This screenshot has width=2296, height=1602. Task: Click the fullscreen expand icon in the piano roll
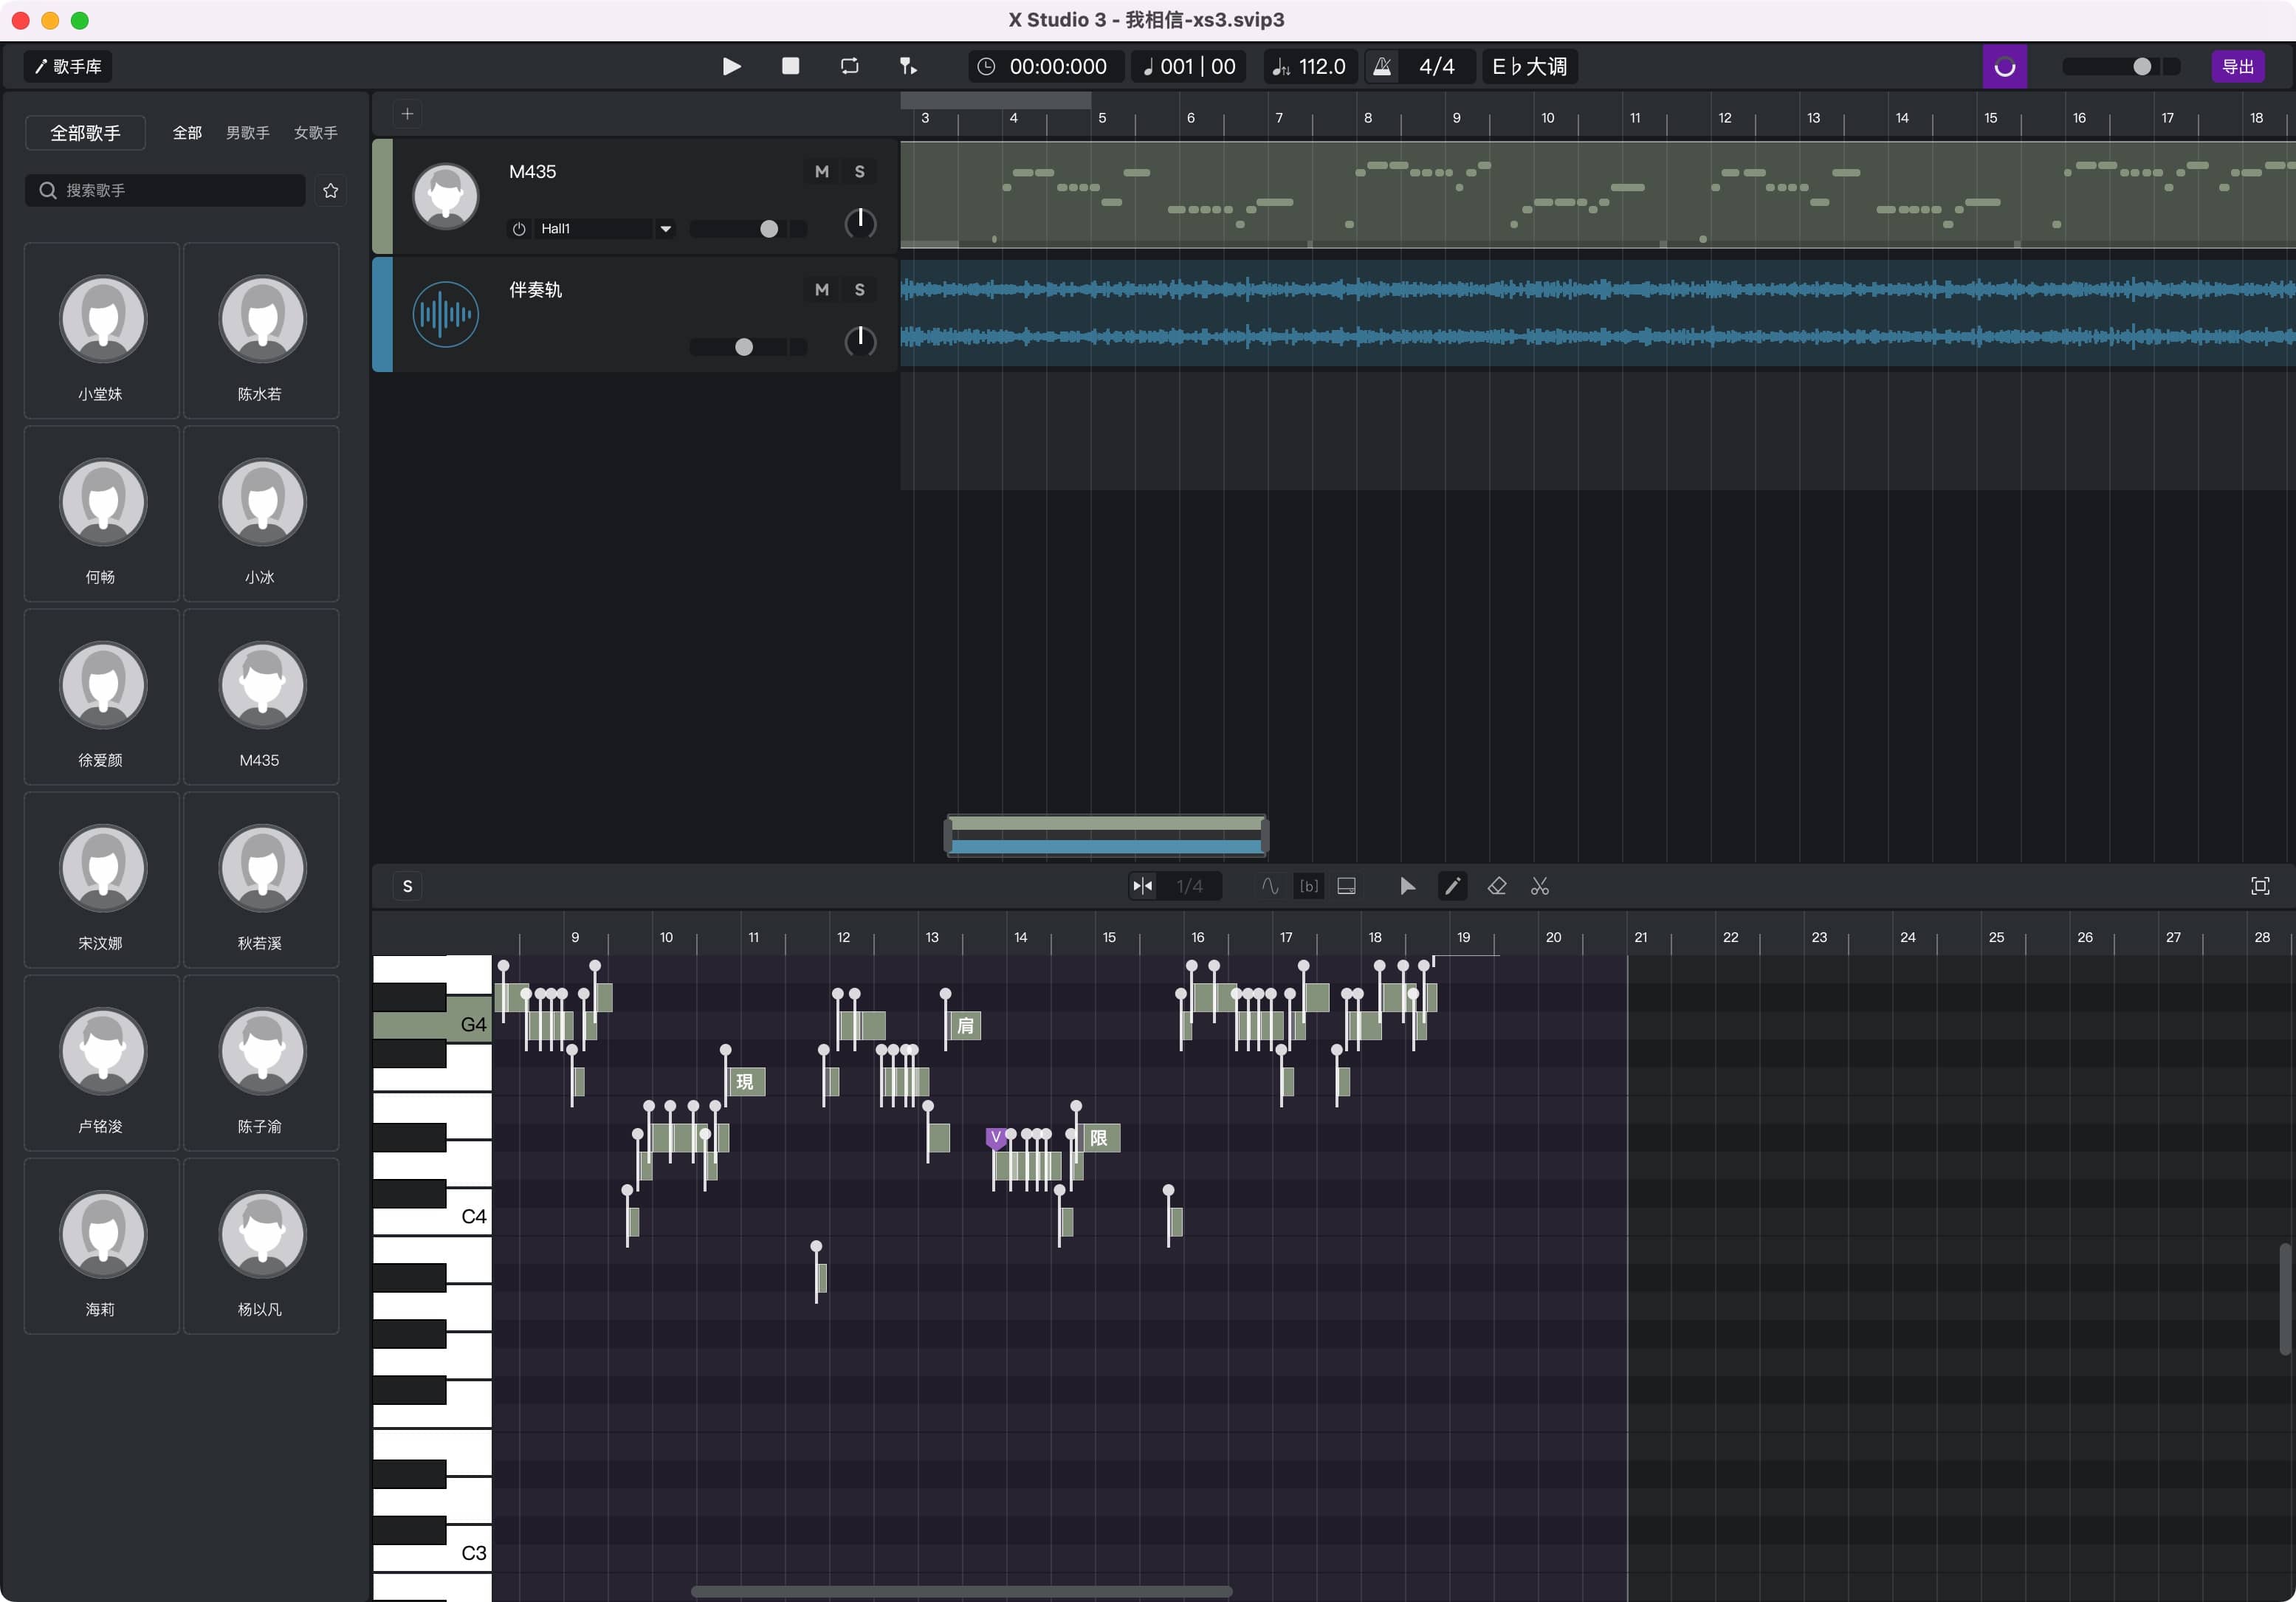(x=2259, y=886)
